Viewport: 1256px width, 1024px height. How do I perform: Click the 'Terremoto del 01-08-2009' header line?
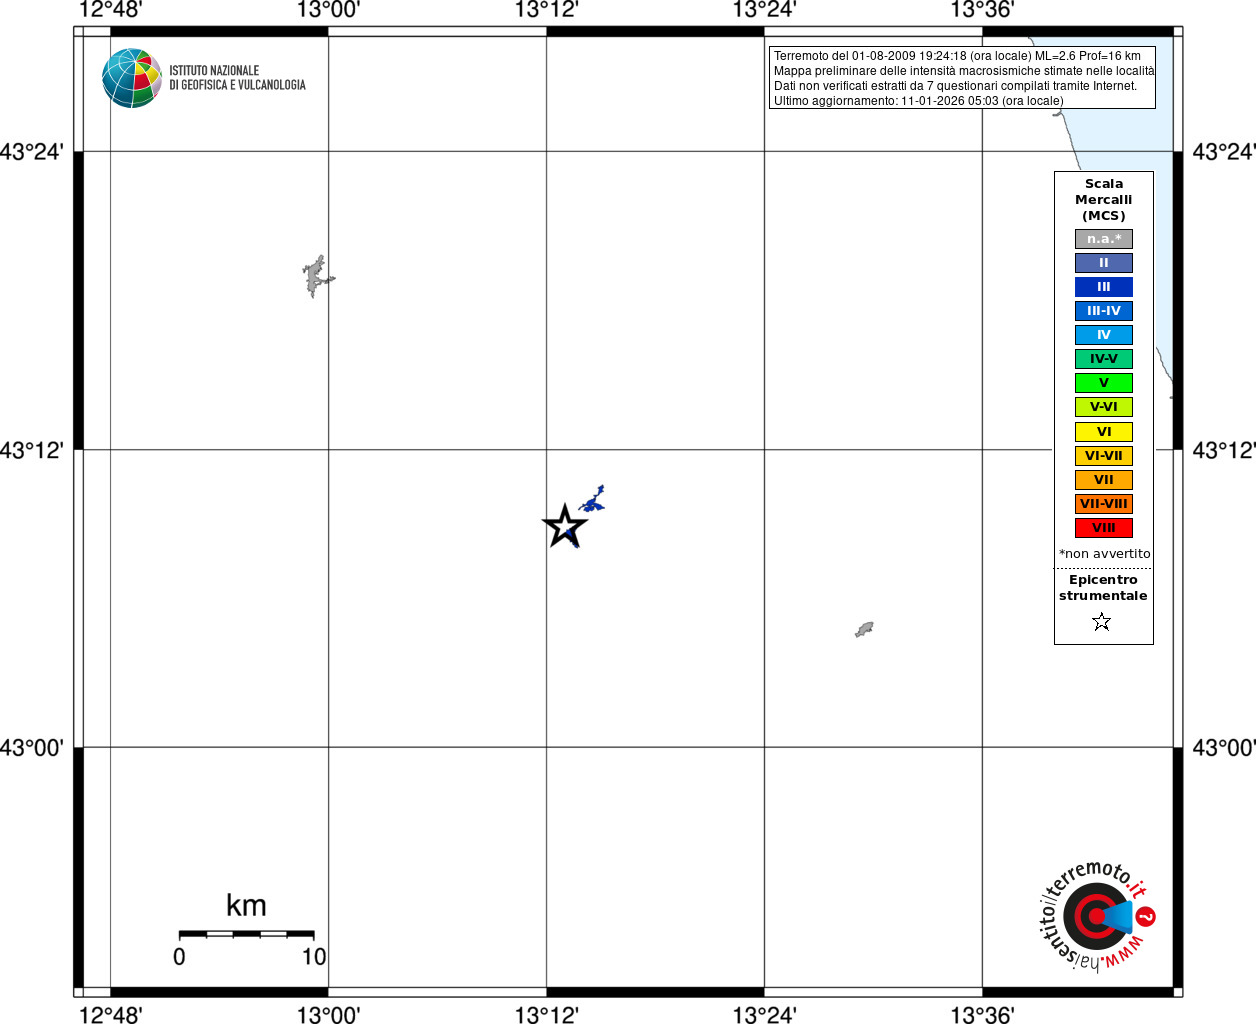point(957,56)
